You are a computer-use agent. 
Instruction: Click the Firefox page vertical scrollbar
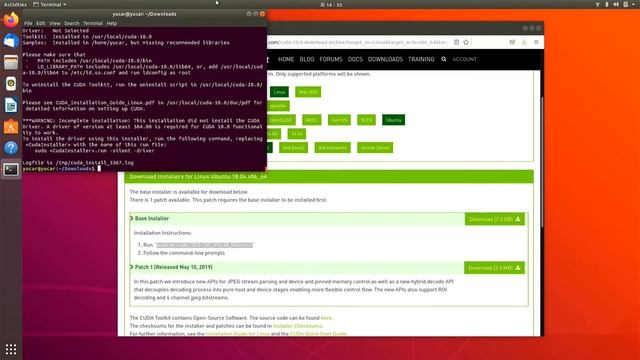542,162
